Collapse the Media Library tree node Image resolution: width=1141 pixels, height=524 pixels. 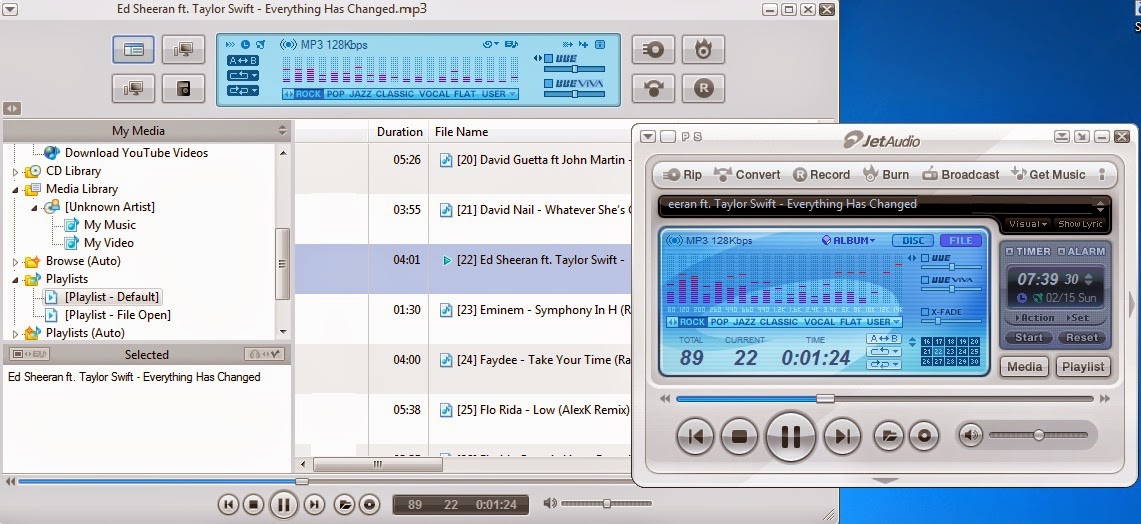[x=15, y=189]
